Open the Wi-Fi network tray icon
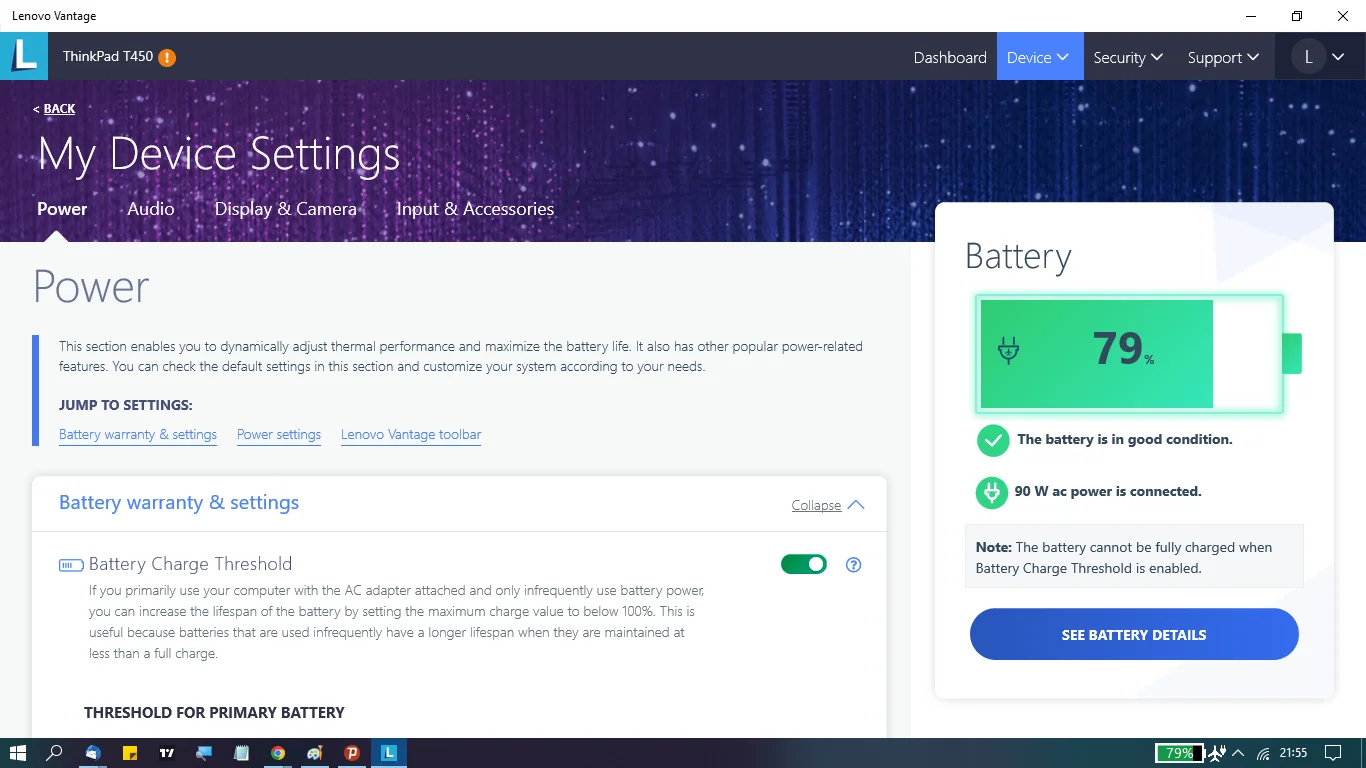This screenshot has width=1366, height=768. [1263, 753]
